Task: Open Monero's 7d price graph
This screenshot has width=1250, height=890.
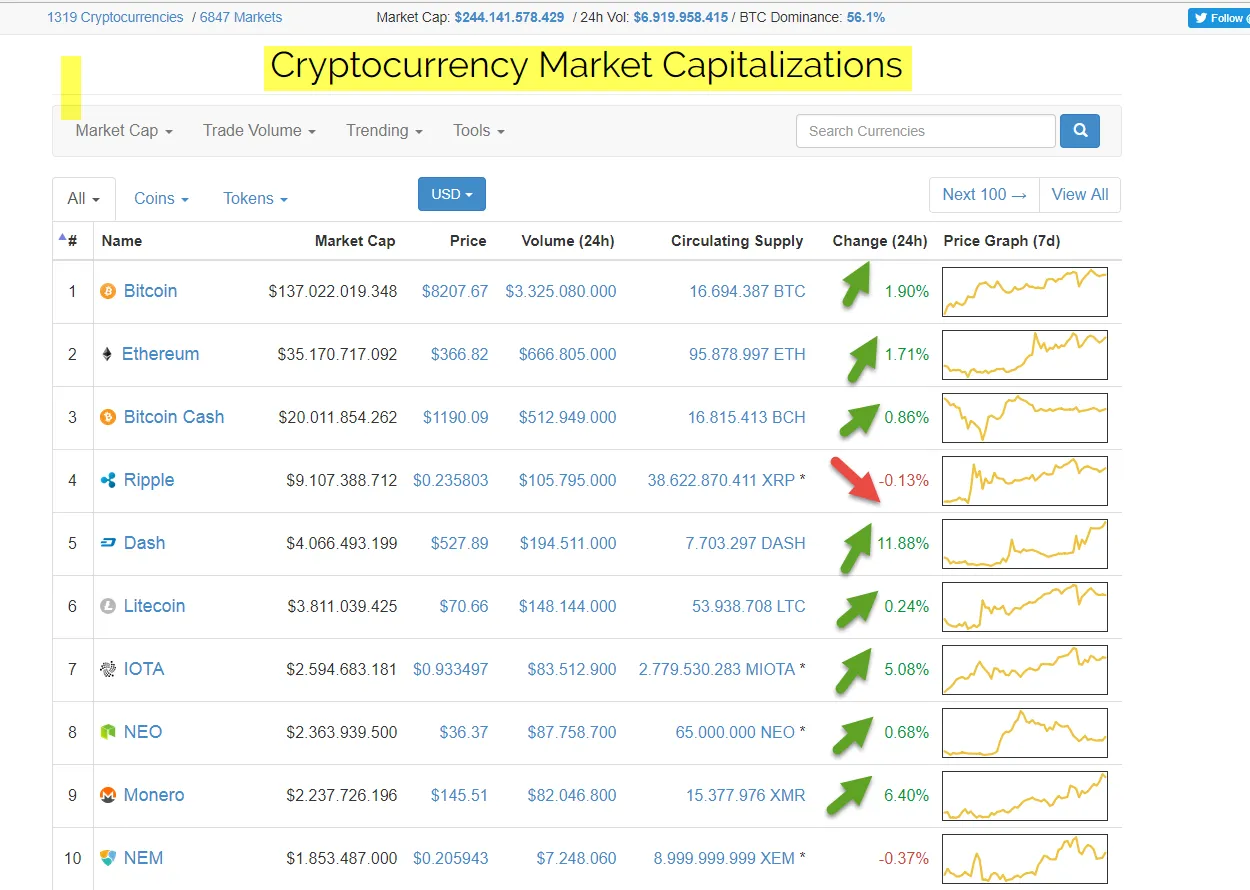Action: (1025, 796)
